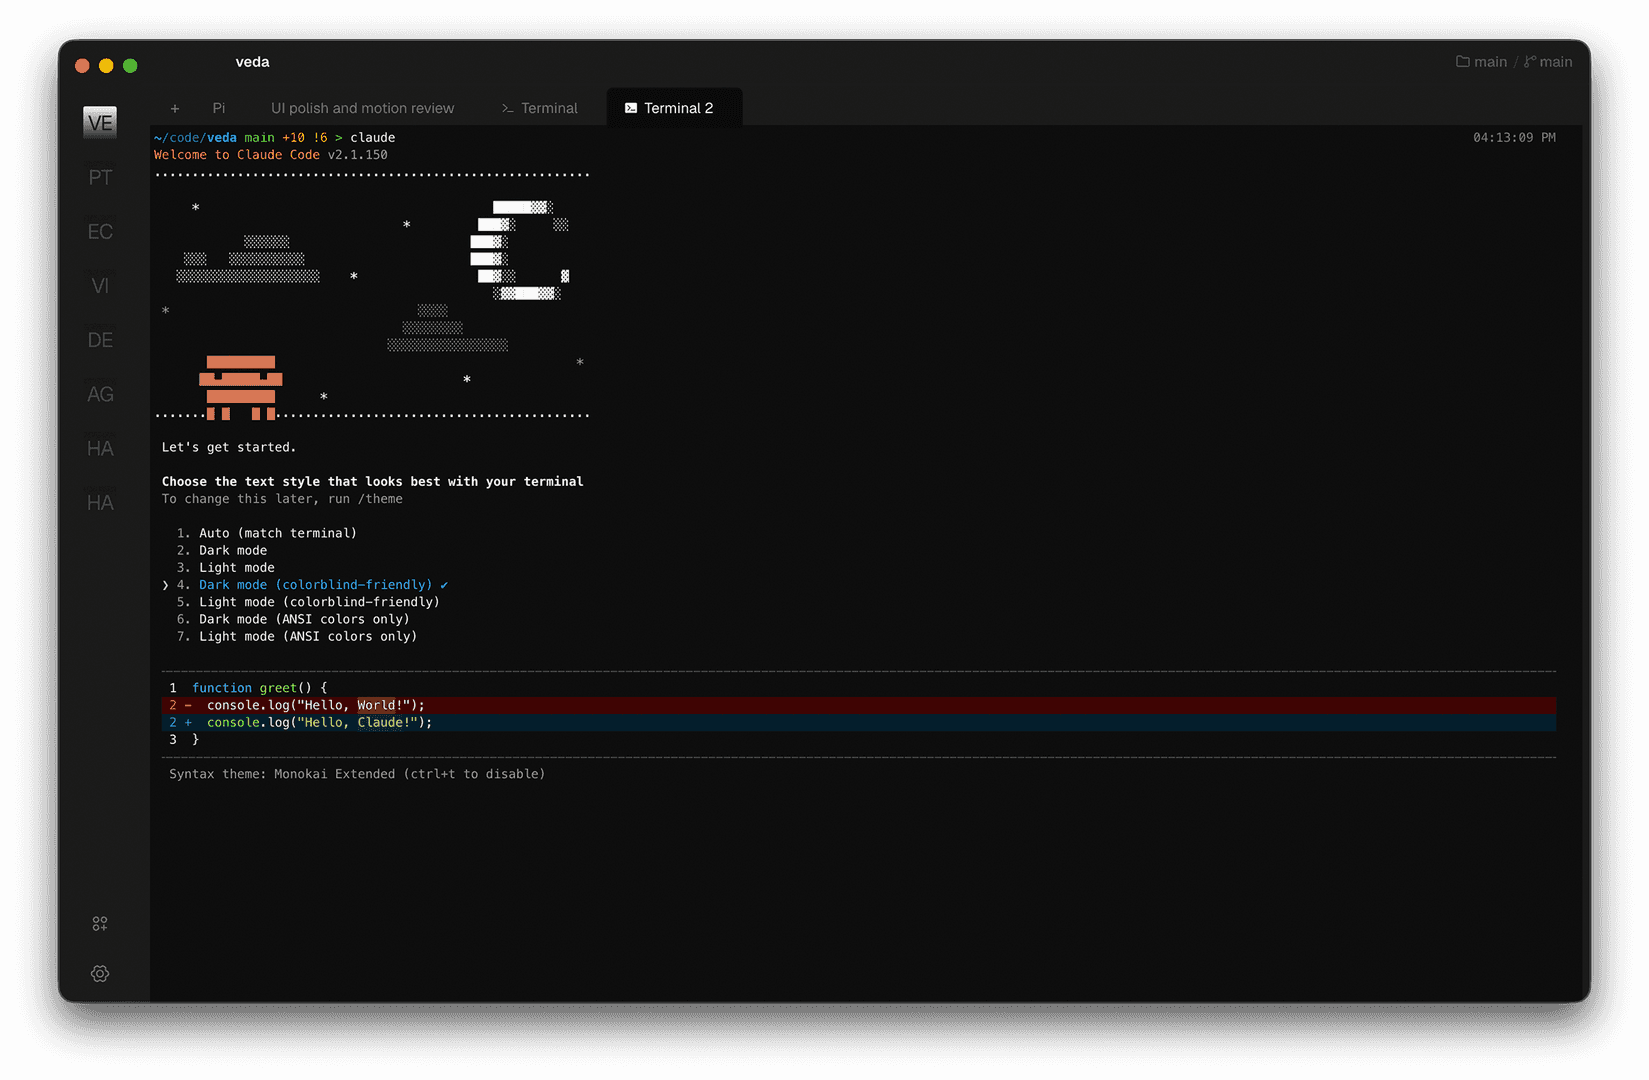Click the yellow minimize window button

click(106, 66)
